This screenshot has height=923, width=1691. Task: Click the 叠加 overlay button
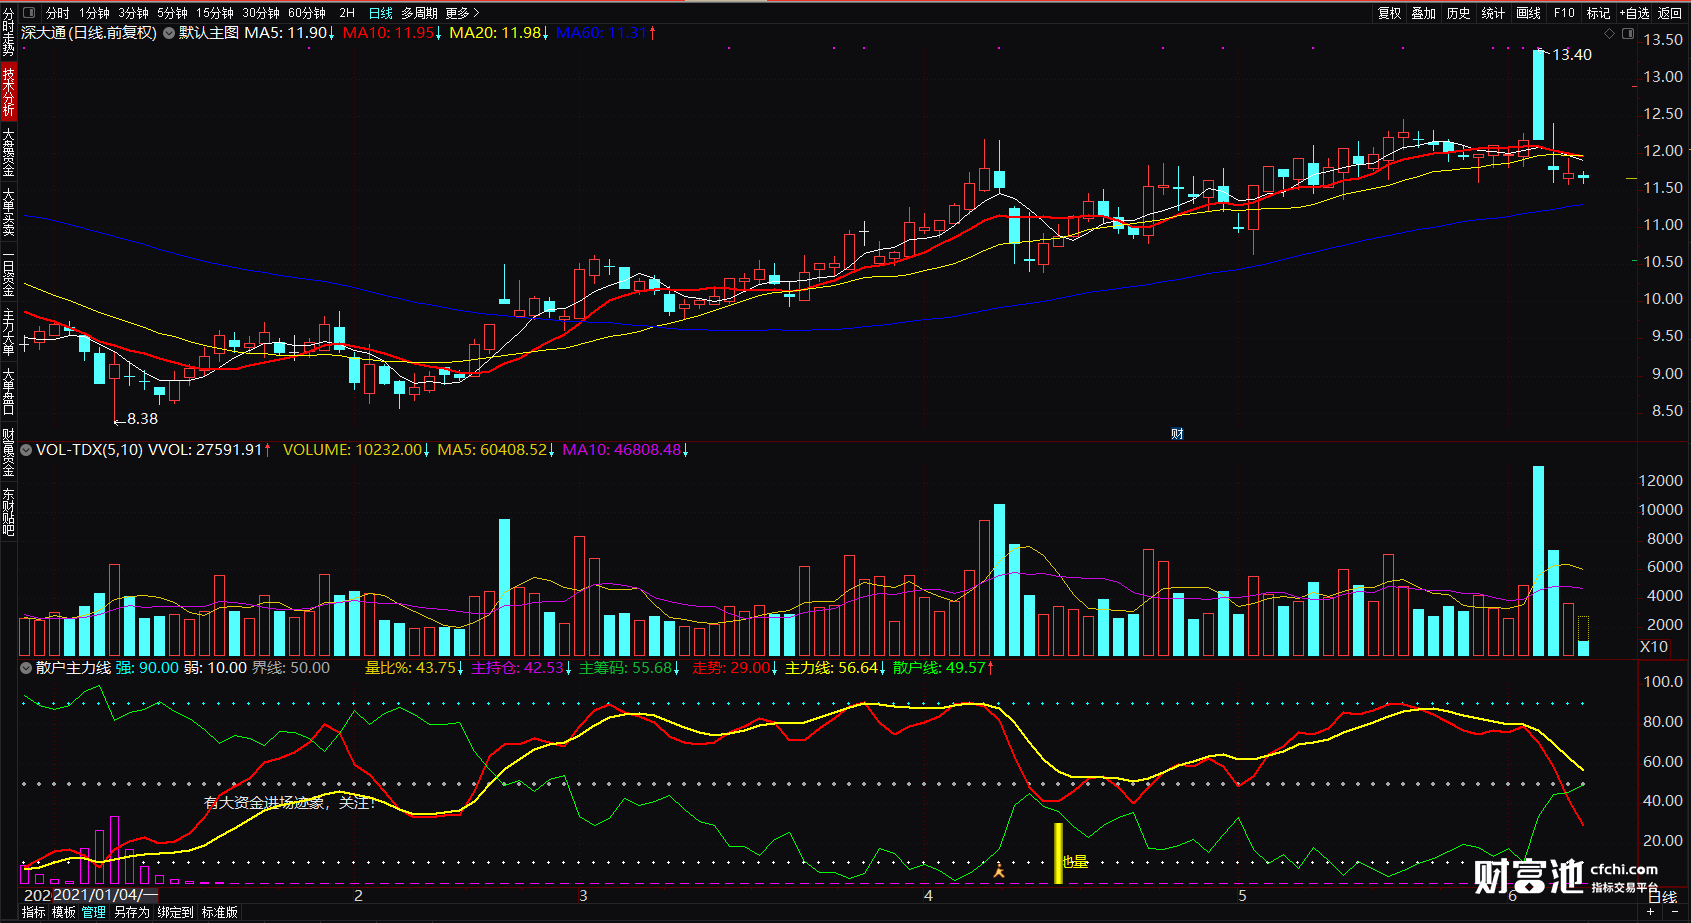pyautogui.click(x=1424, y=13)
